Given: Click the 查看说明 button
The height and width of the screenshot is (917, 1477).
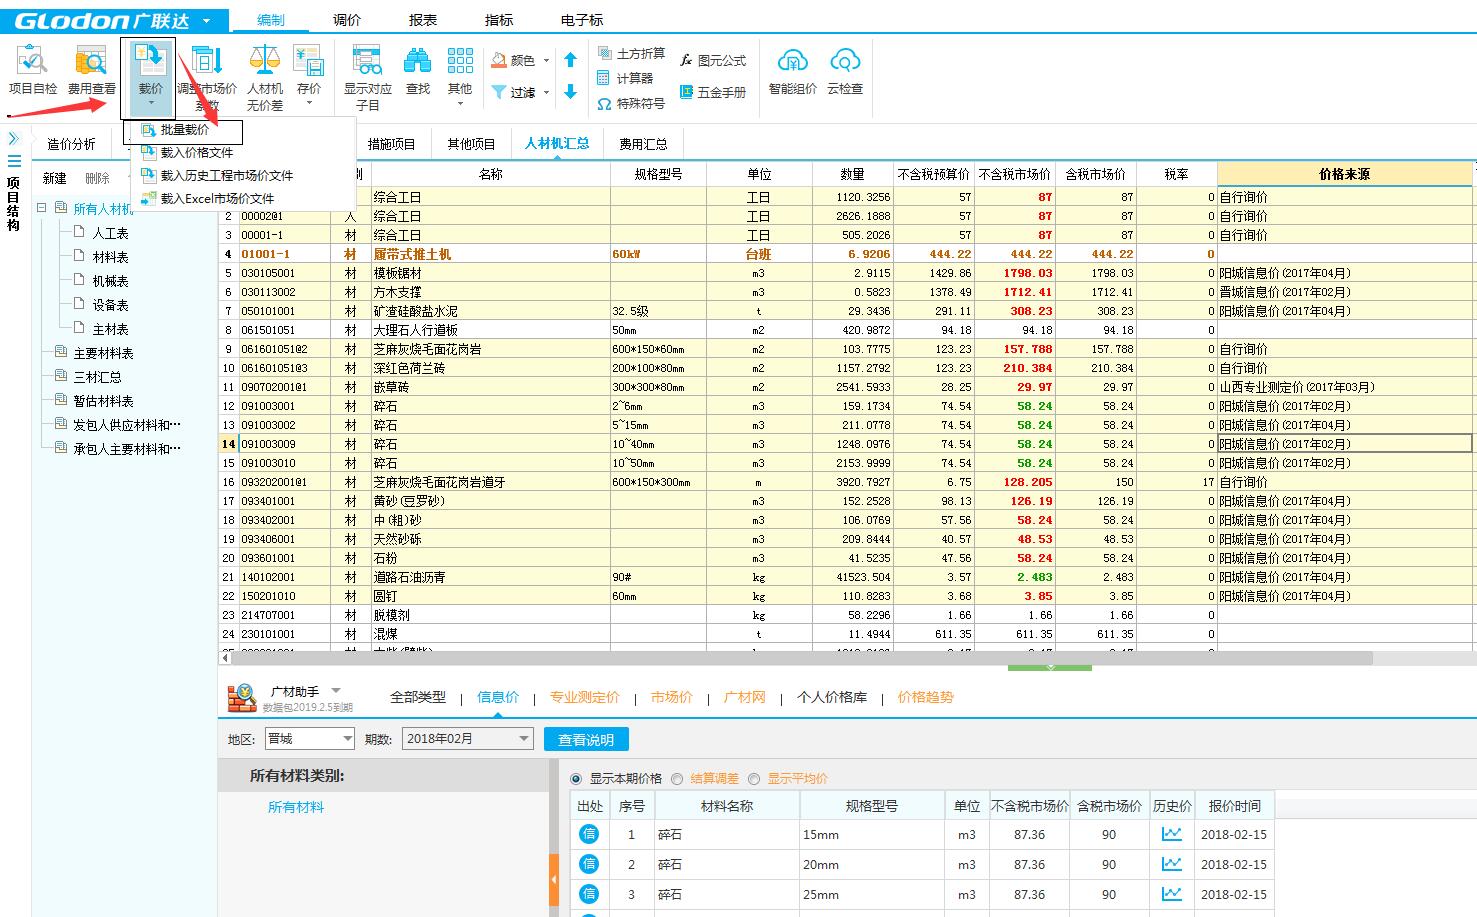Looking at the screenshot, I should coord(586,740).
